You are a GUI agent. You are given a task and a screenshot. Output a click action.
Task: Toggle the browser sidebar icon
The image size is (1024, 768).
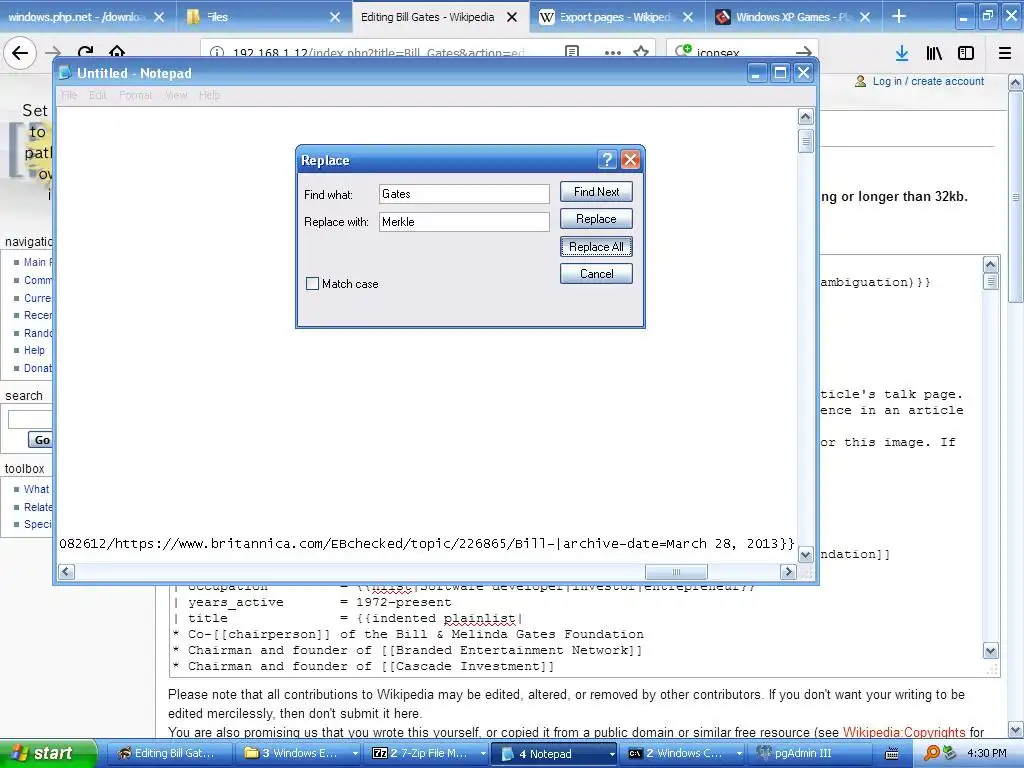(966, 54)
